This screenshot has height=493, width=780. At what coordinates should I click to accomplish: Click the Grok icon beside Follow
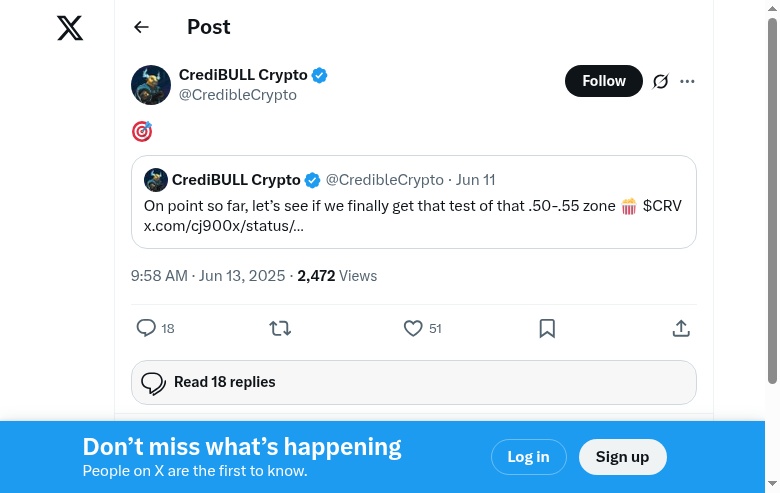(660, 81)
